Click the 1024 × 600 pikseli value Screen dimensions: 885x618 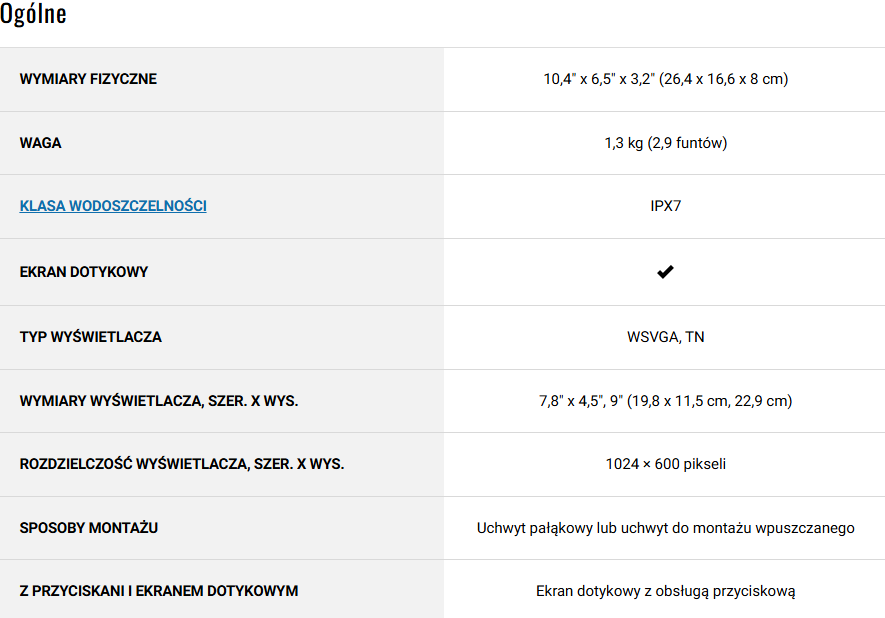coord(665,464)
